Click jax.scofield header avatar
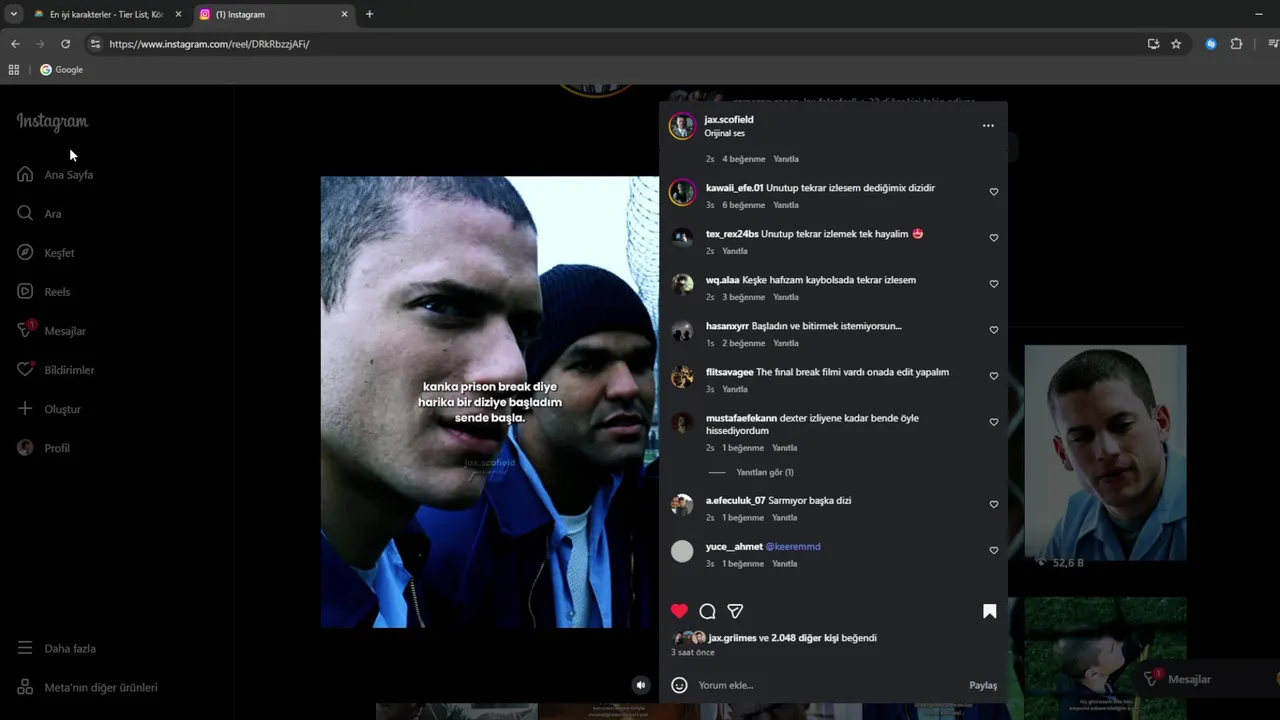The height and width of the screenshot is (720, 1280). tap(682, 126)
